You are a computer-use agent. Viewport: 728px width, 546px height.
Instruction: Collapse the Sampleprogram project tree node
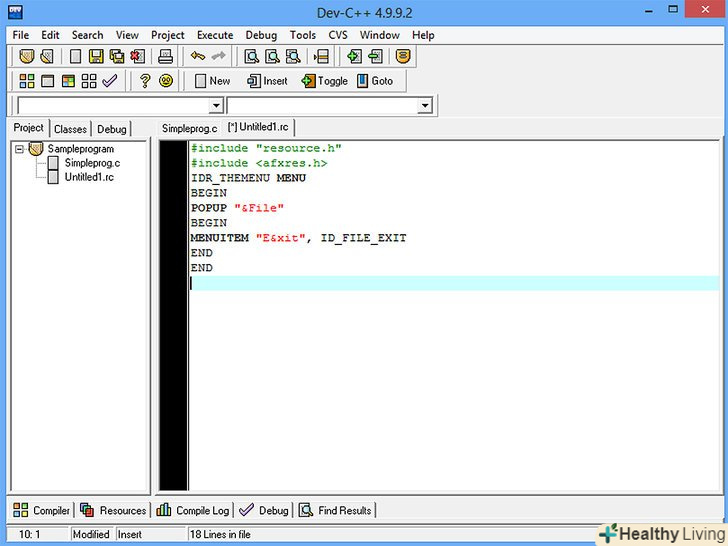[x=19, y=149]
